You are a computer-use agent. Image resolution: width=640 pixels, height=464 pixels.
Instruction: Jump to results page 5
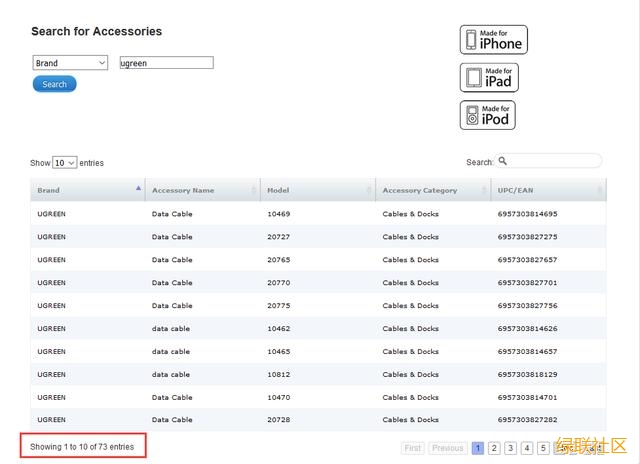542,448
